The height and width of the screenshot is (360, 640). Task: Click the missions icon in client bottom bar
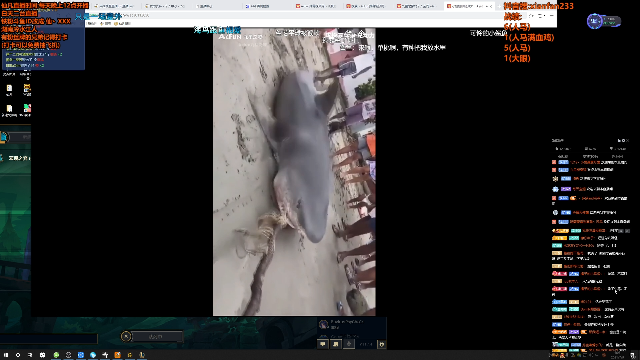336,344
